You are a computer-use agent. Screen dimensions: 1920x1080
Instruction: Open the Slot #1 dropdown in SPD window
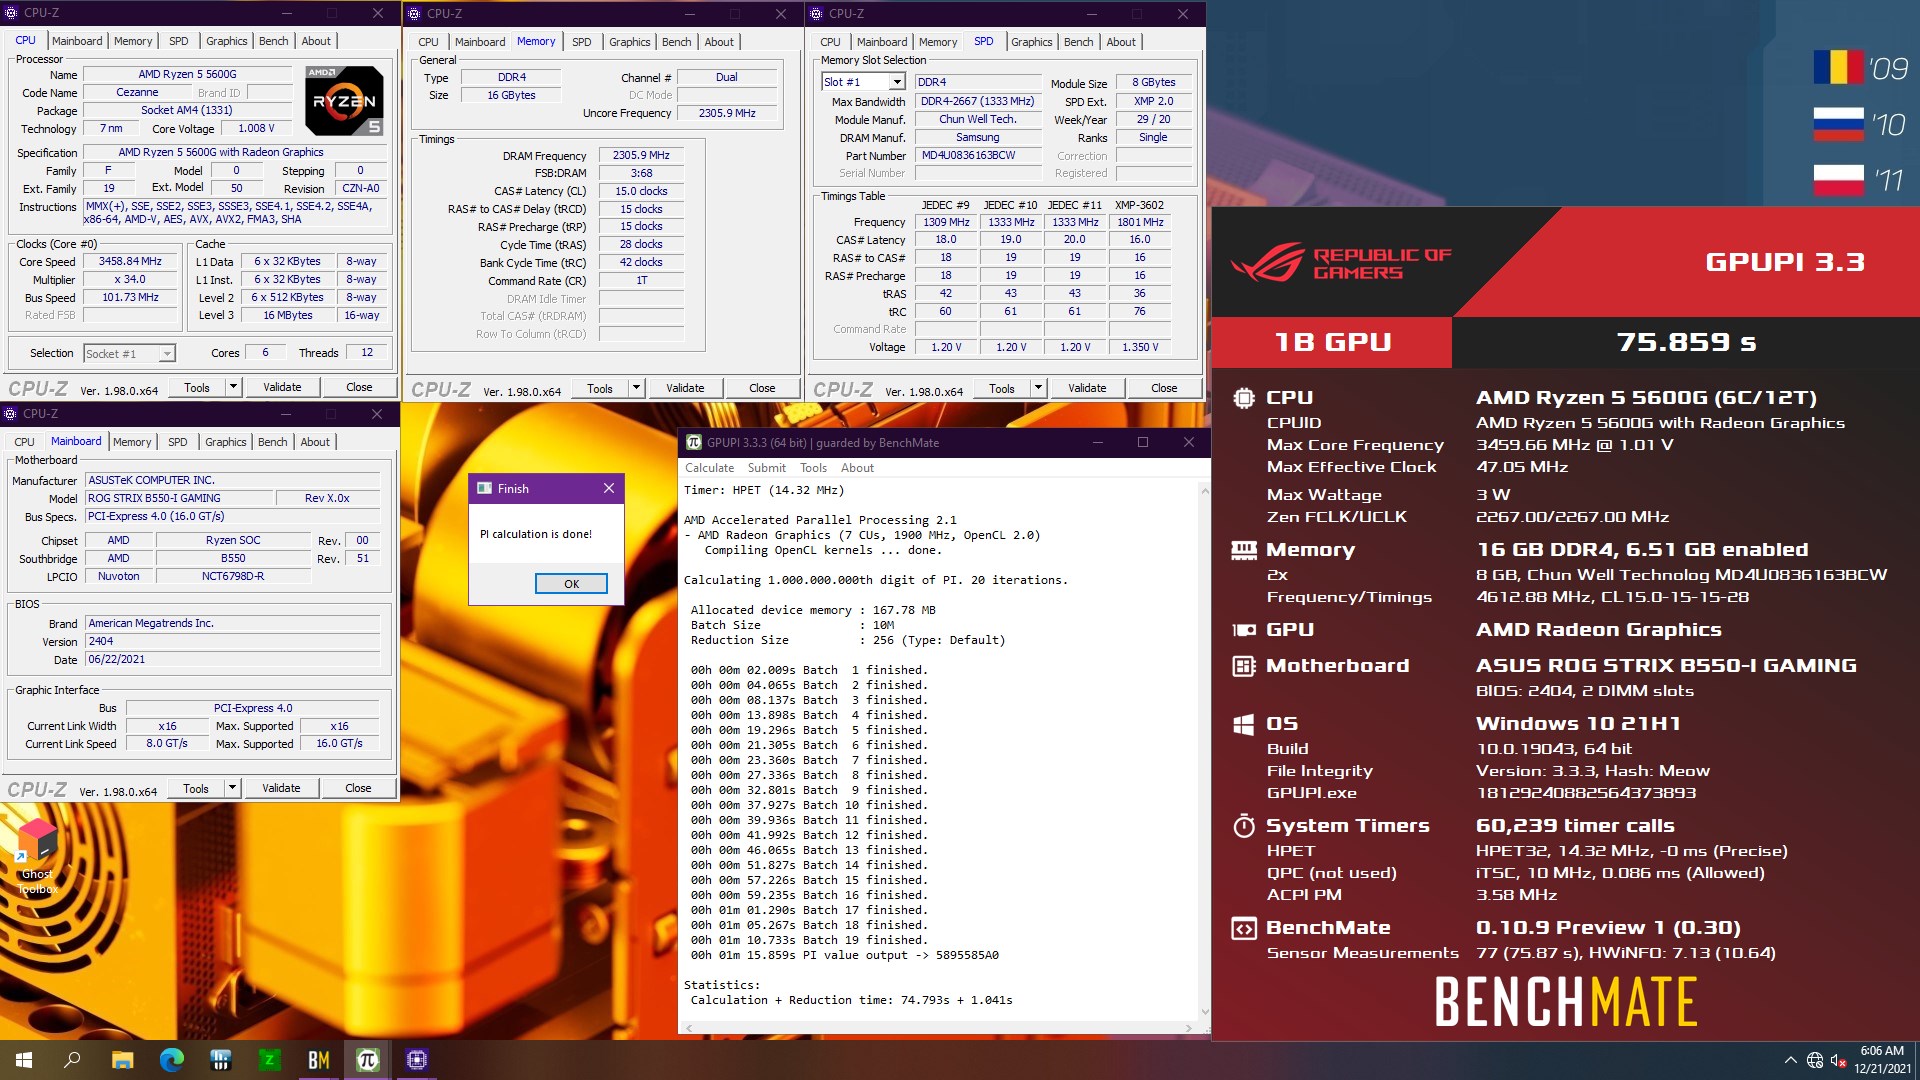coord(897,82)
